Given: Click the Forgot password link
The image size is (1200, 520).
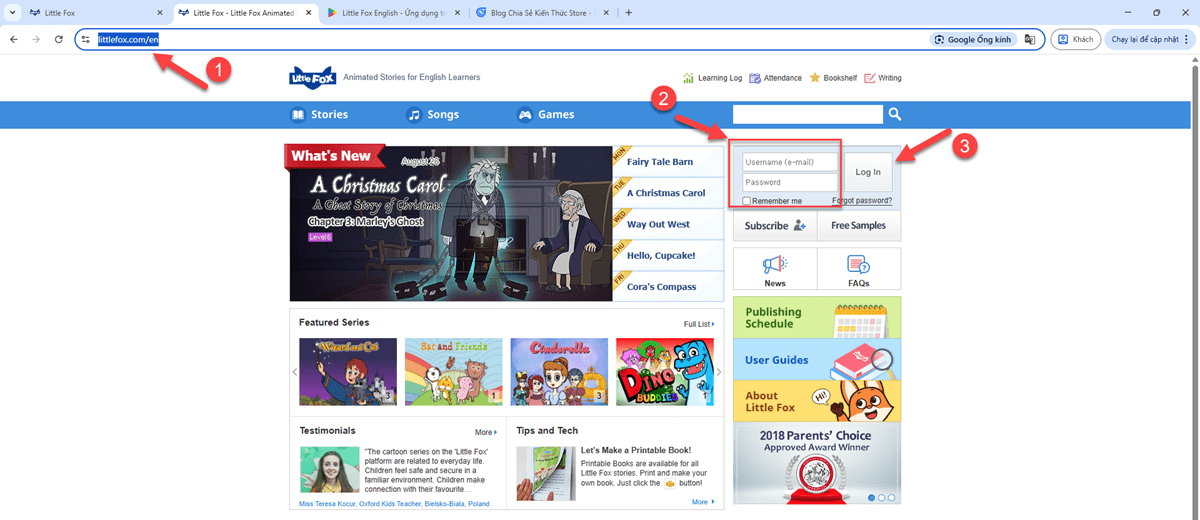Looking at the screenshot, I should [x=861, y=201].
